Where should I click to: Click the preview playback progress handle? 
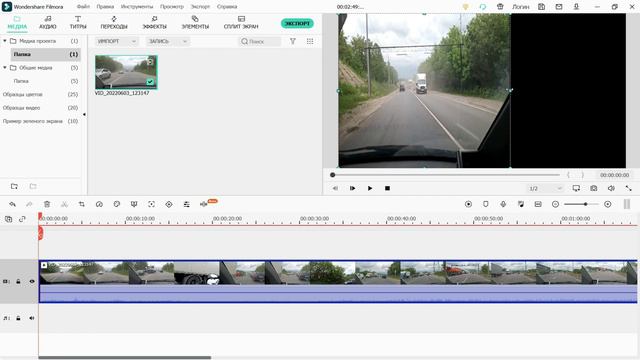[x=333, y=175]
